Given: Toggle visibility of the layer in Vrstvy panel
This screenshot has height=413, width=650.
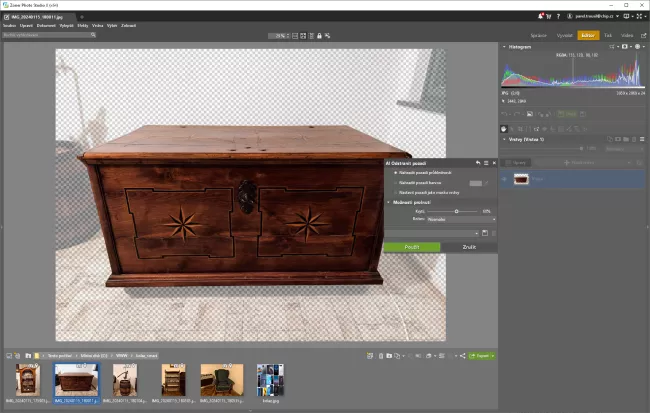Looking at the screenshot, I should coord(505,179).
